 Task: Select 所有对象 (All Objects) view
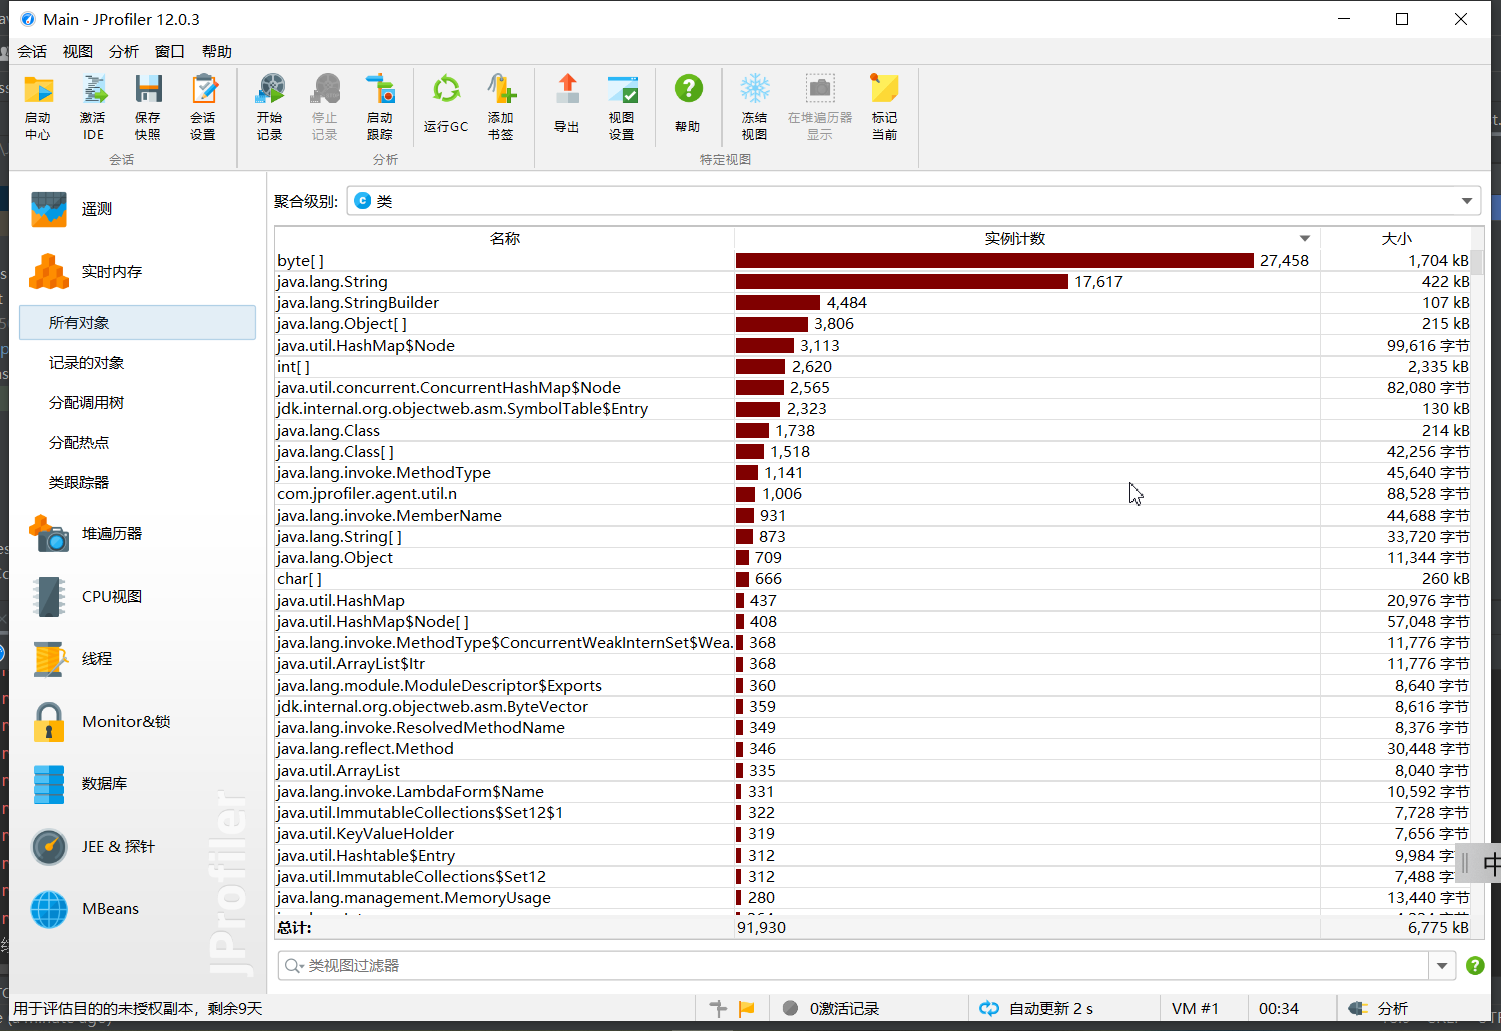pyautogui.click(x=137, y=322)
